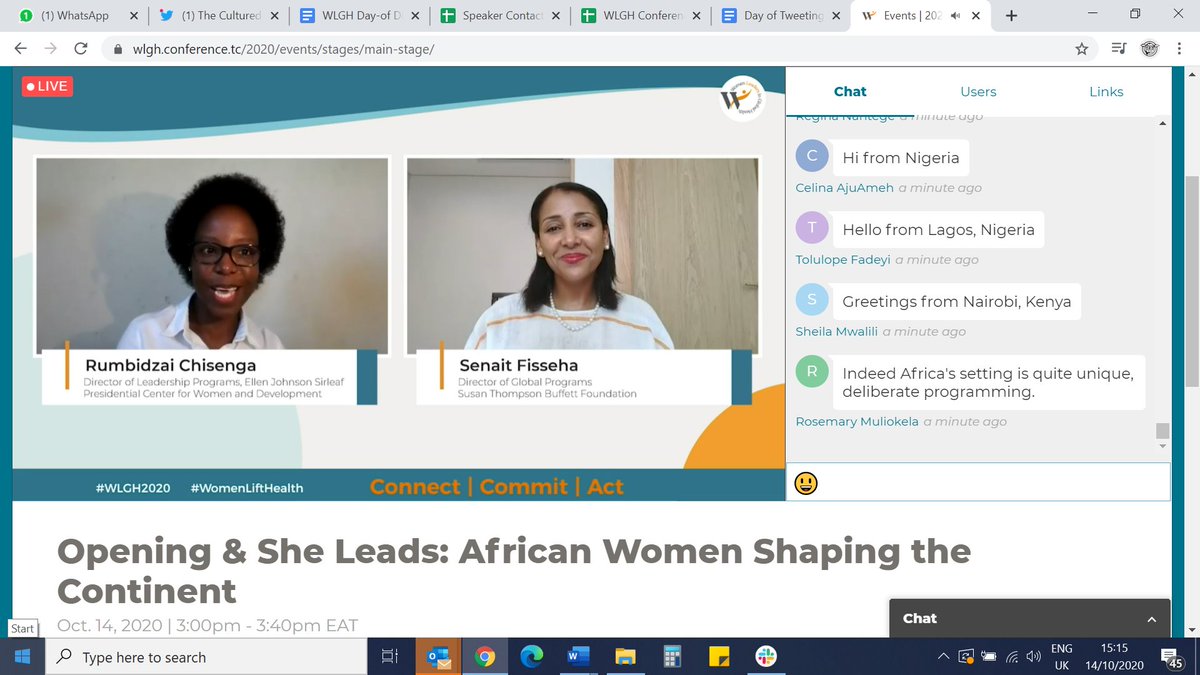The height and width of the screenshot is (675, 1200).
Task: Switch to WLGH Conference spreadsheet tab
Action: (x=640, y=16)
